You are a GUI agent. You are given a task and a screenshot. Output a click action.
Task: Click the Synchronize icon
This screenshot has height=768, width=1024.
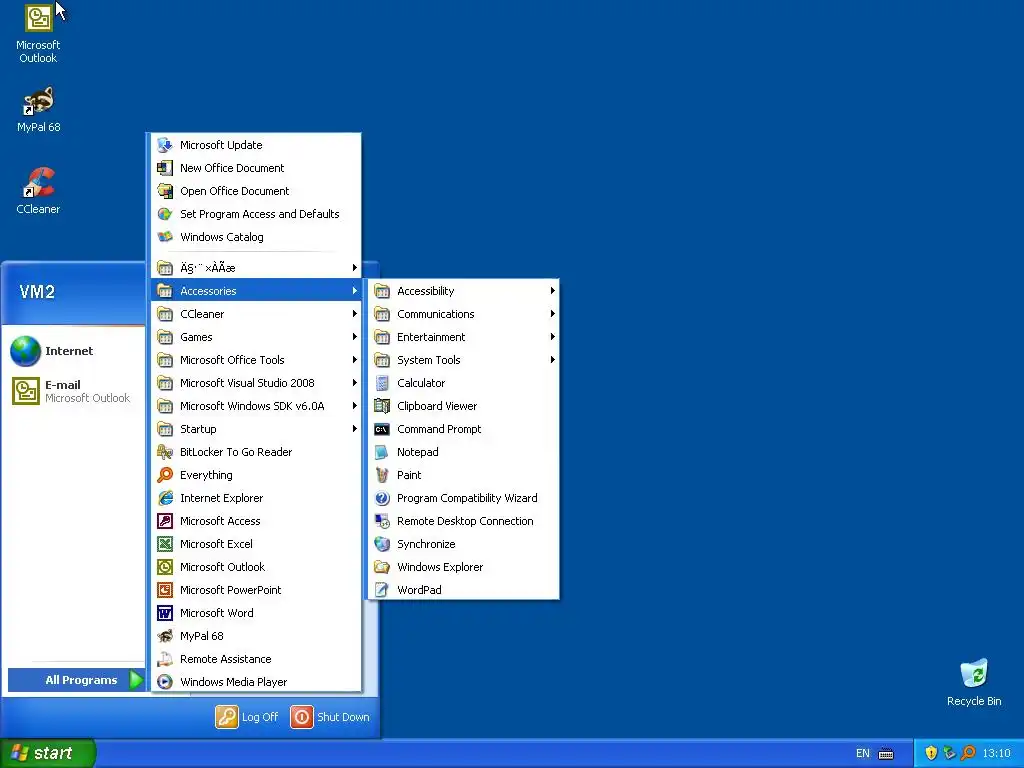382,544
